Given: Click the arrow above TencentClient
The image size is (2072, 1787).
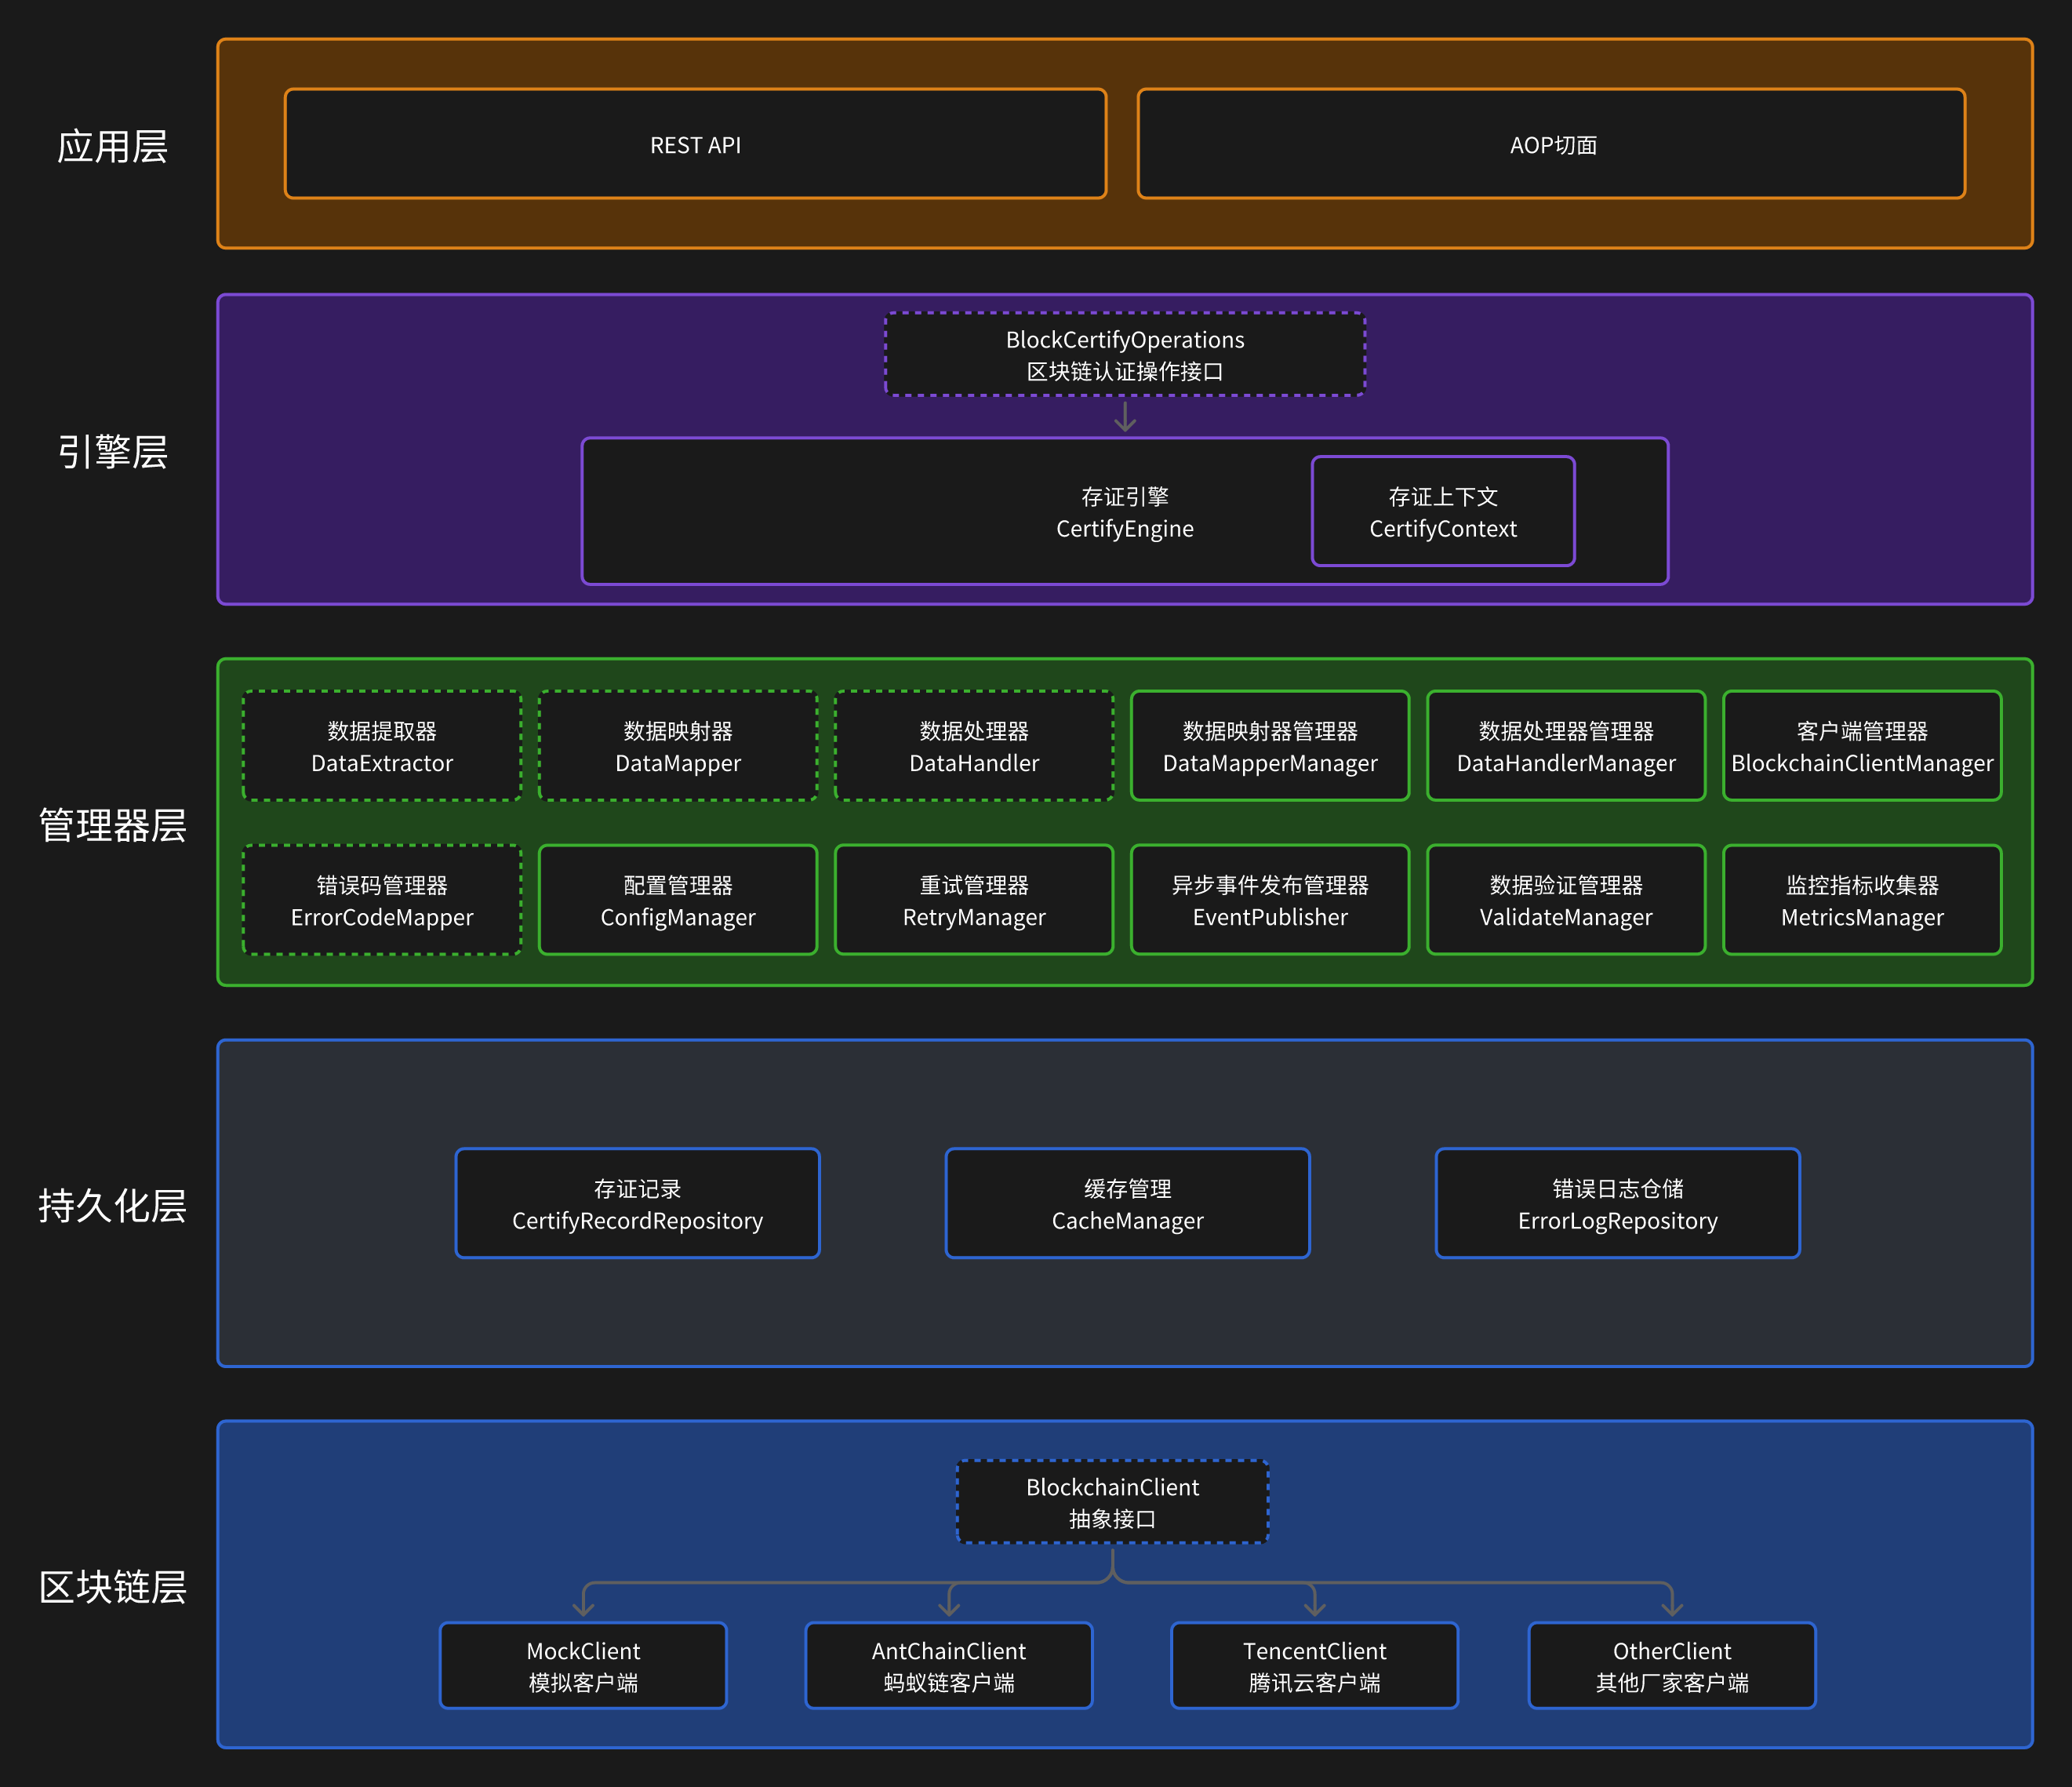Looking at the screenshot, I should pyautogui.click(x=1314, y=1604).
